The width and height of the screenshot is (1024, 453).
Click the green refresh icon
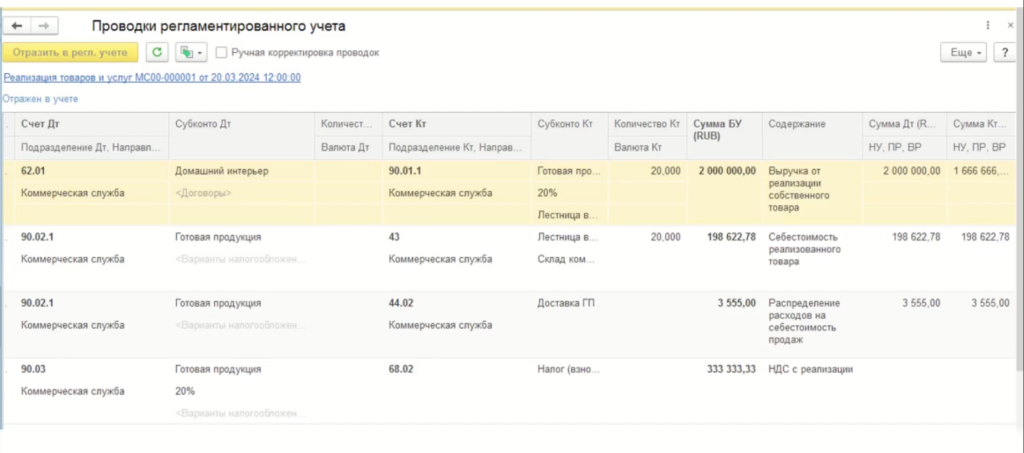click(157, 52)
